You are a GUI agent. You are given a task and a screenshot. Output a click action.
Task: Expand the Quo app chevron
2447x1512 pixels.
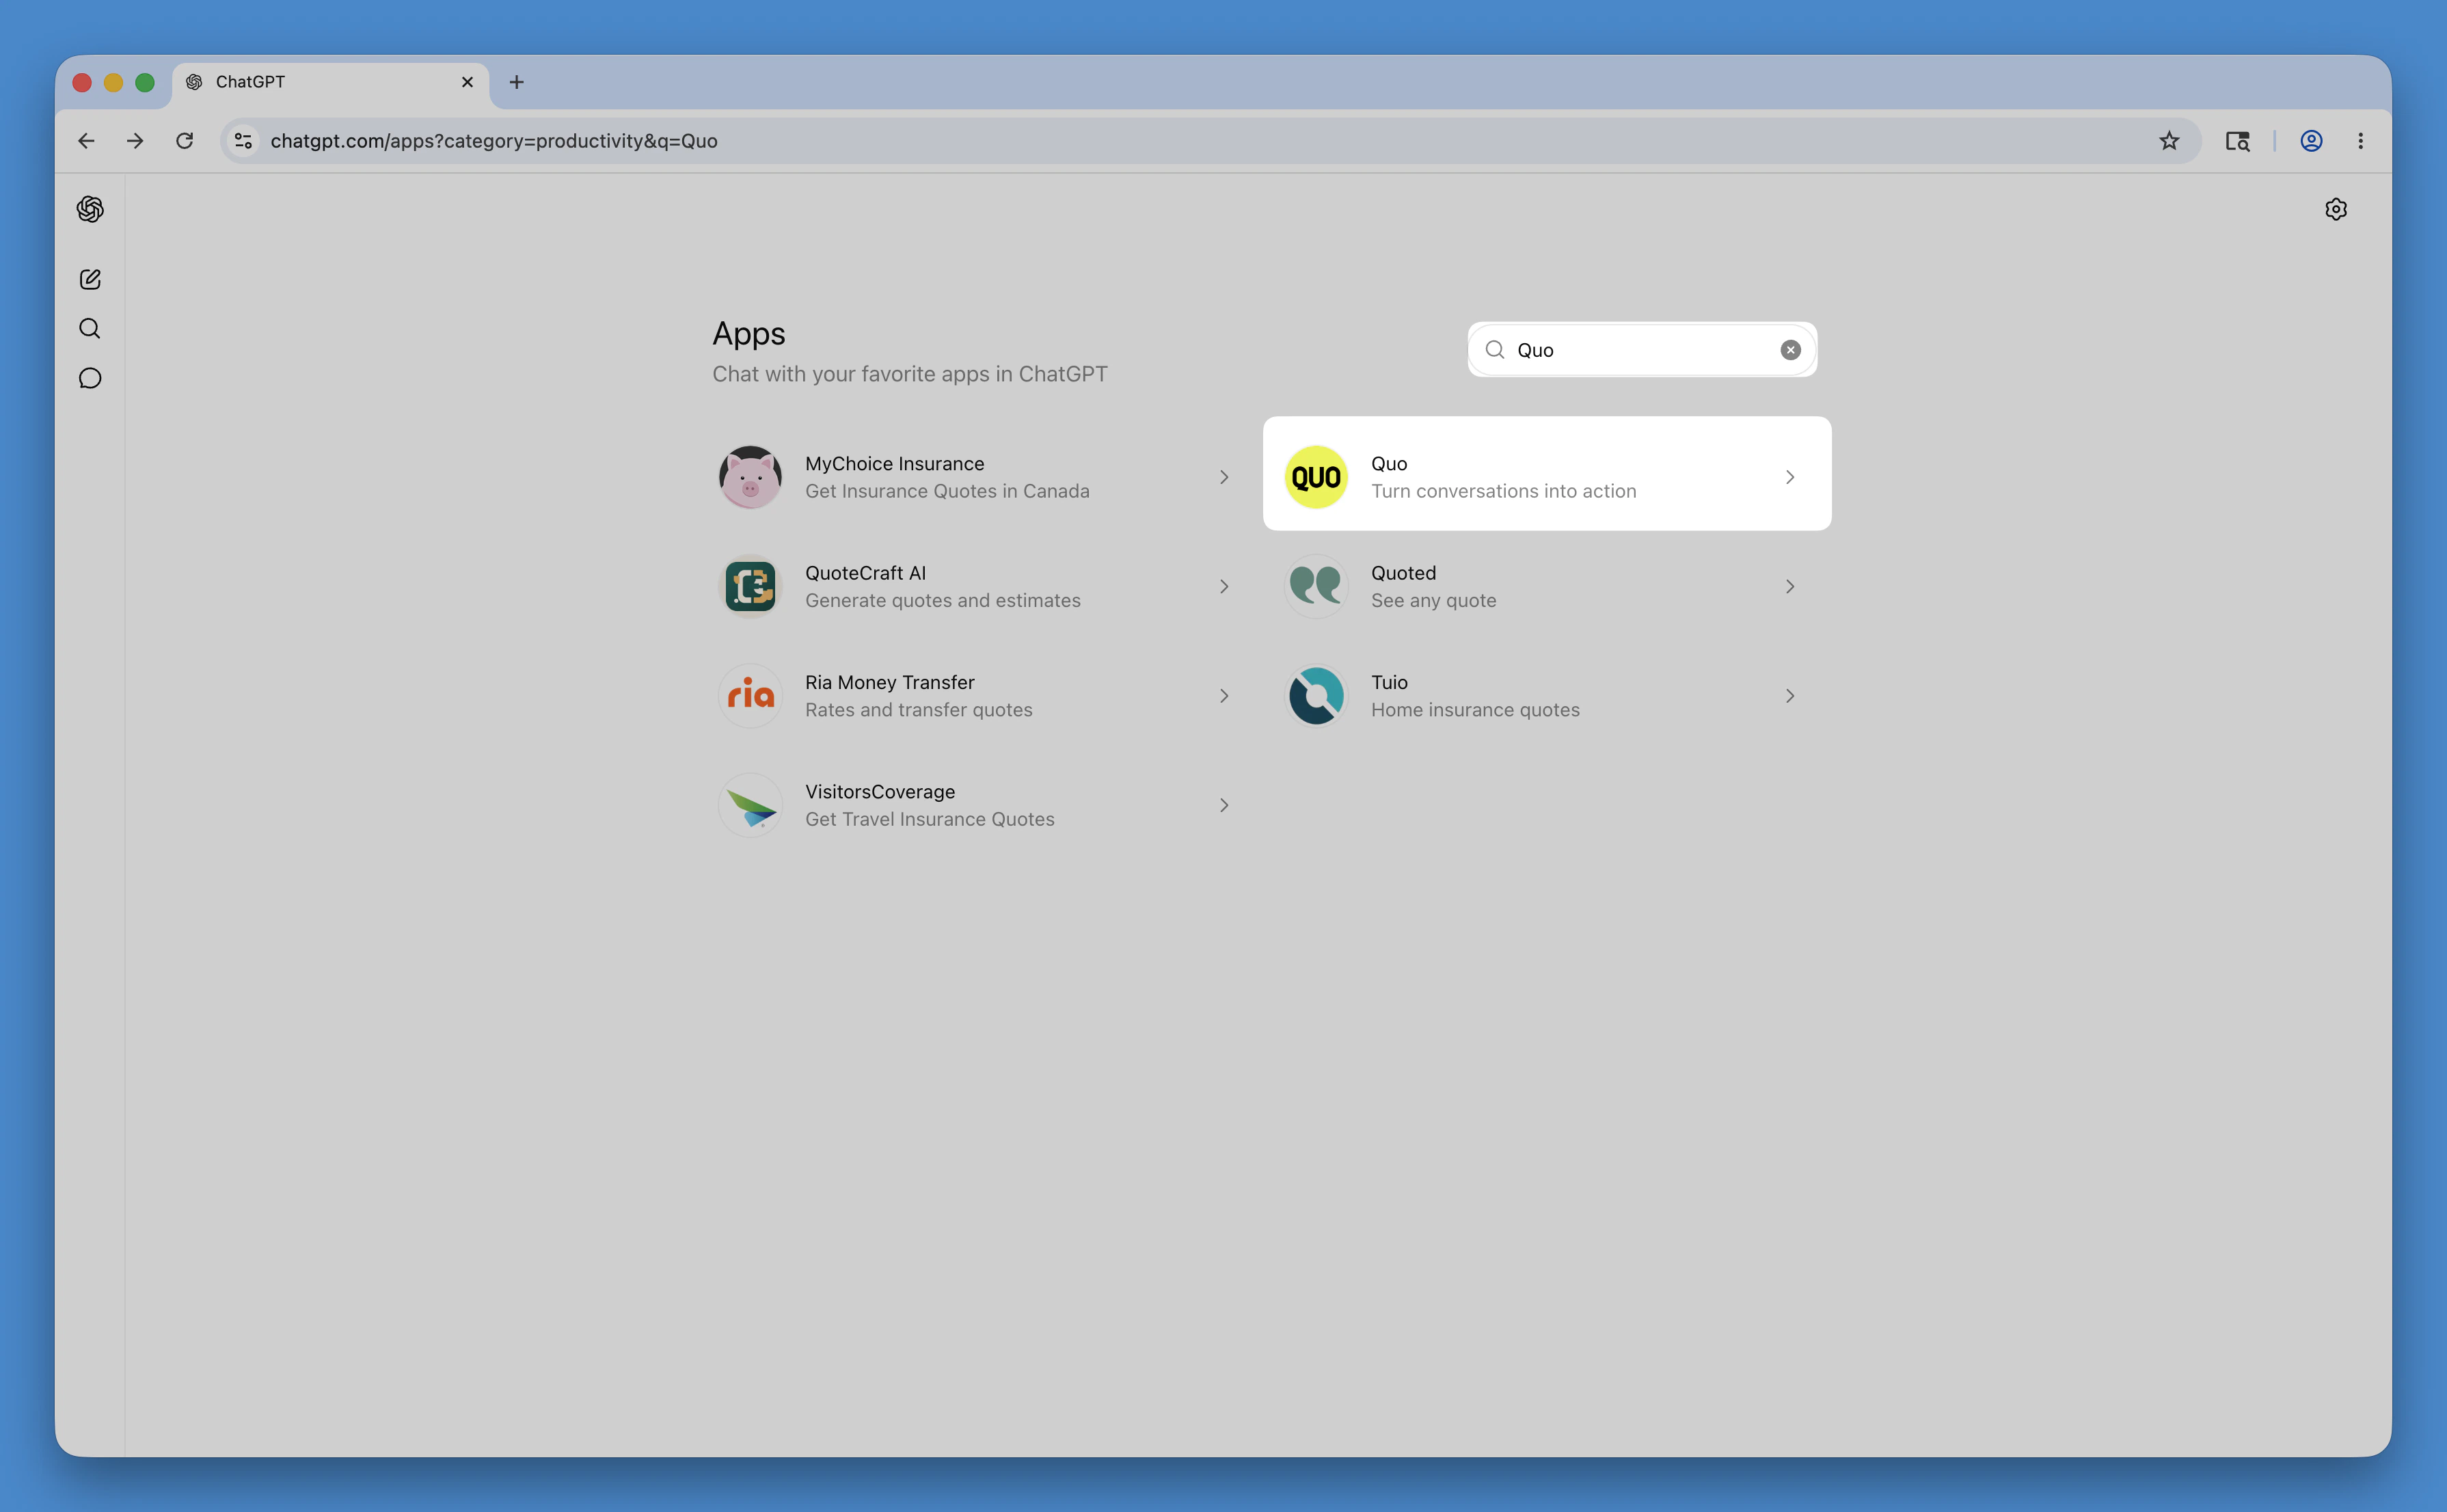(x=1790, y=477)
